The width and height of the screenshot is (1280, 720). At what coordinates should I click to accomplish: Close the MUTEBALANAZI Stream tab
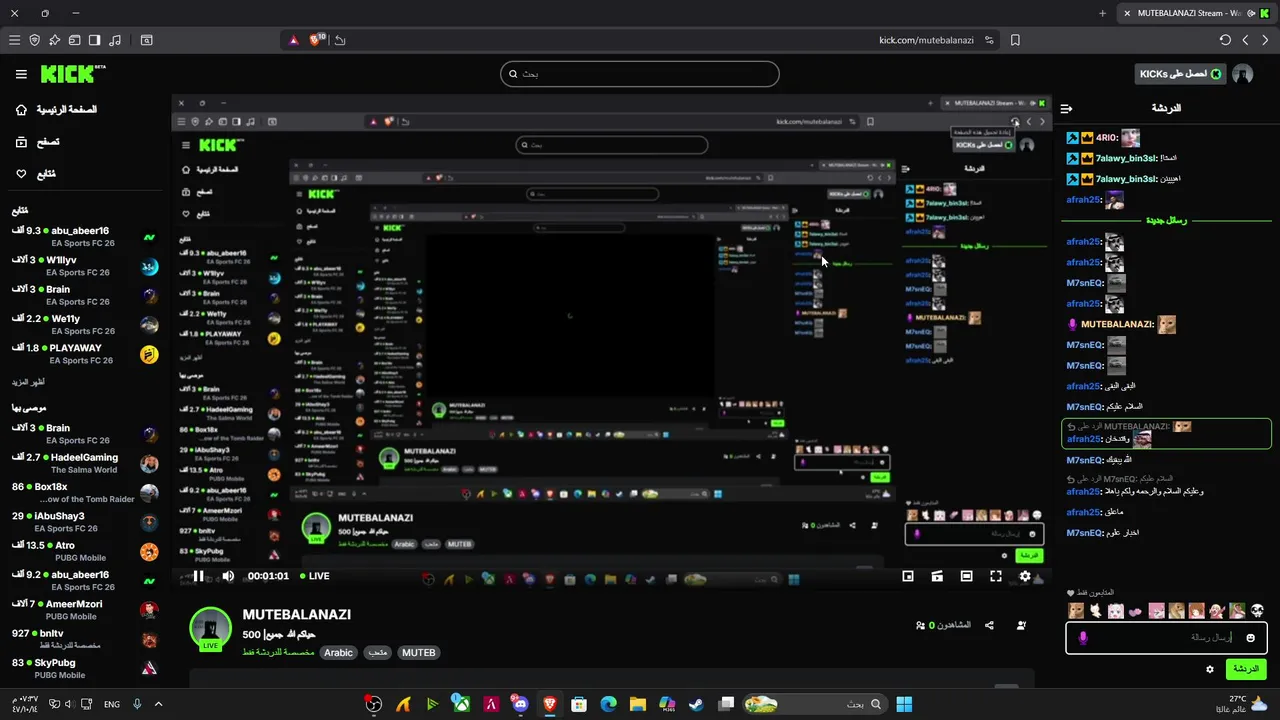click(x=1127, y=13)
